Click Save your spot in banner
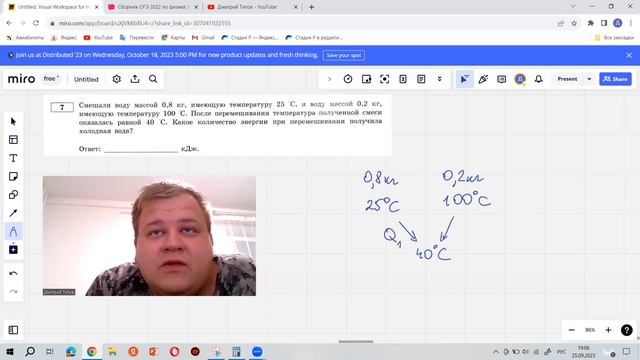The width and height of the screenshot is (640, 360). pyautogui.click(x=344, y=55)
